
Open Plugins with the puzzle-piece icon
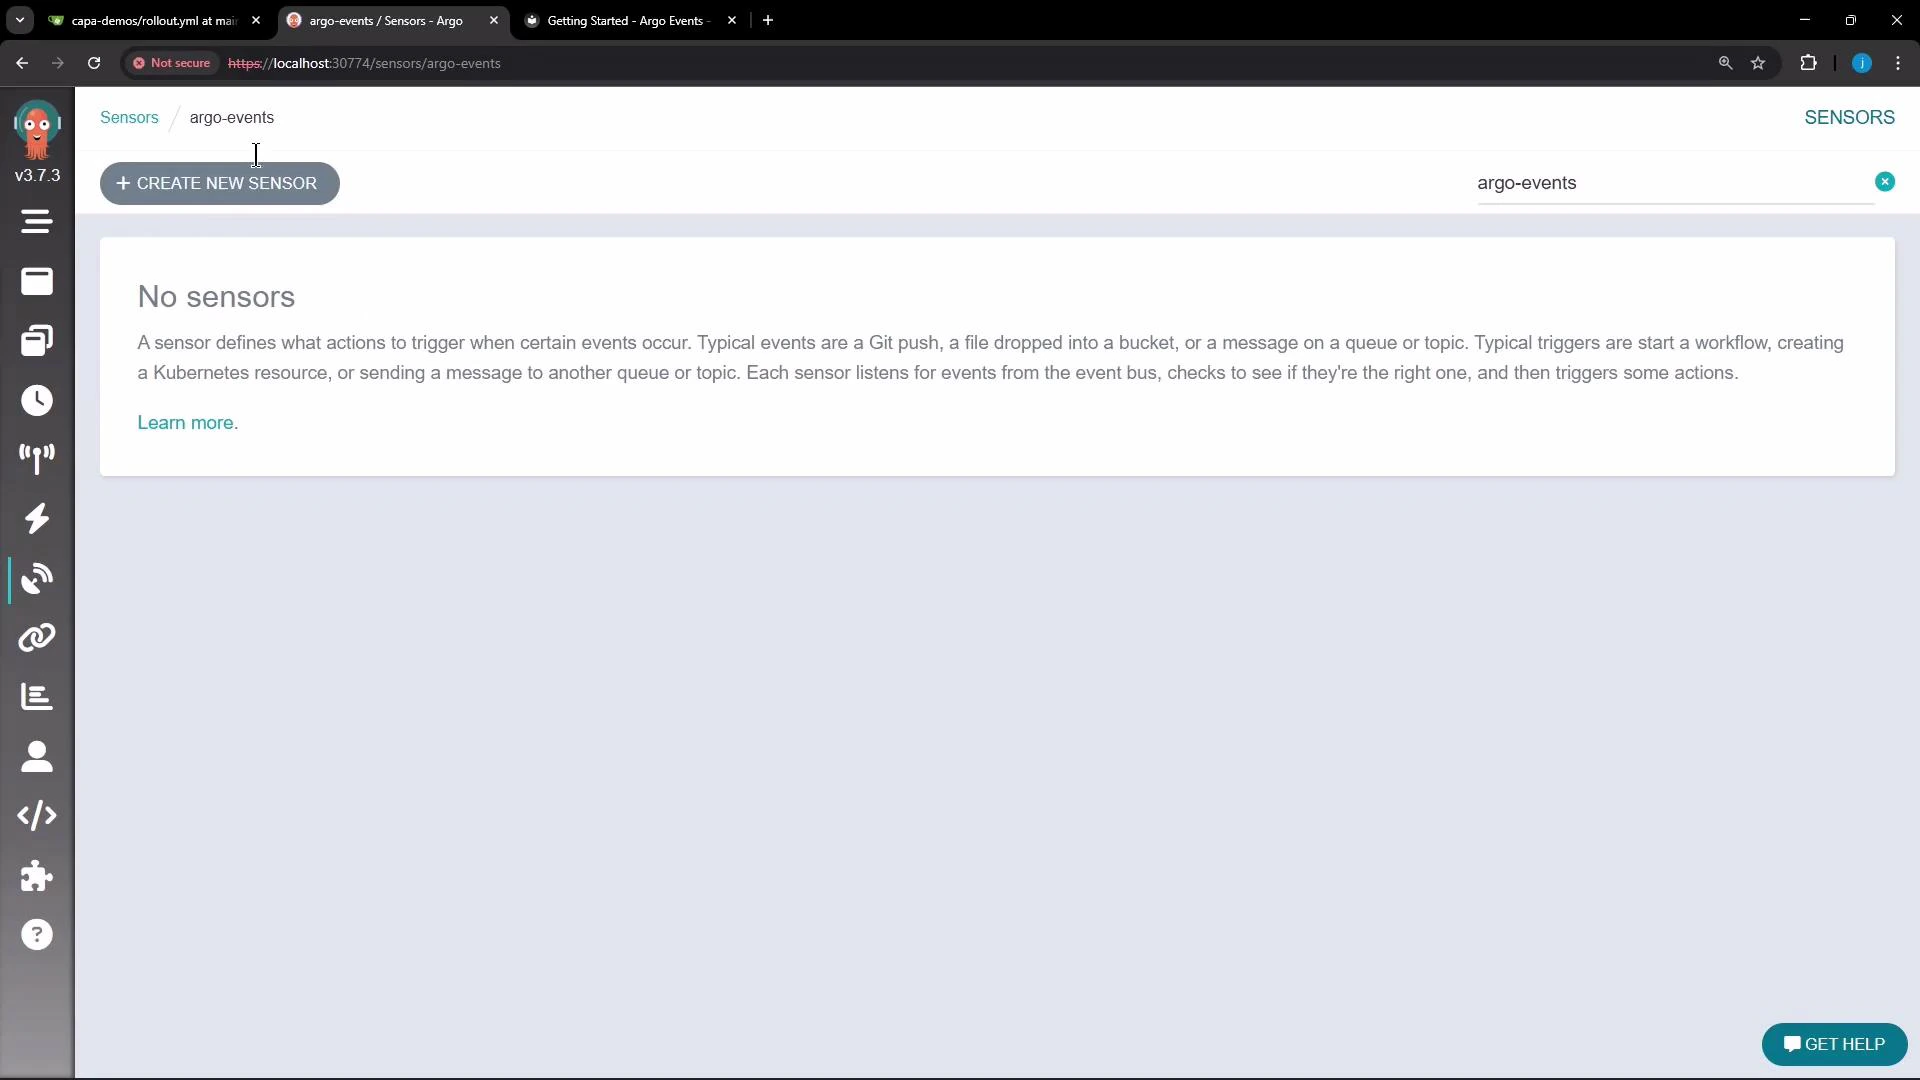point(36,876)
